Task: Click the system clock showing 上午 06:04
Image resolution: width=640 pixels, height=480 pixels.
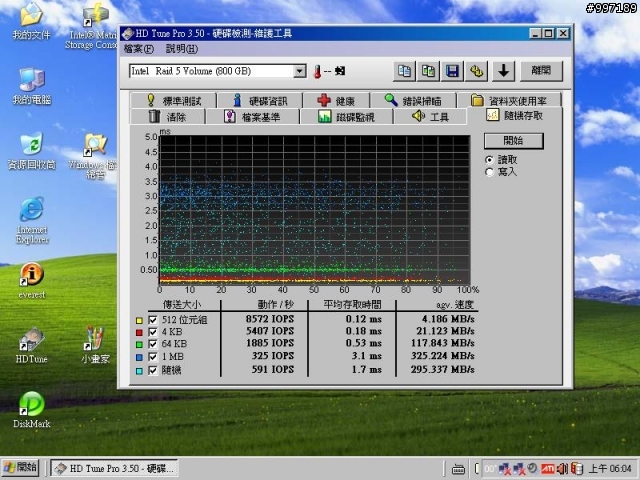Action: click(x=610, y=469)
